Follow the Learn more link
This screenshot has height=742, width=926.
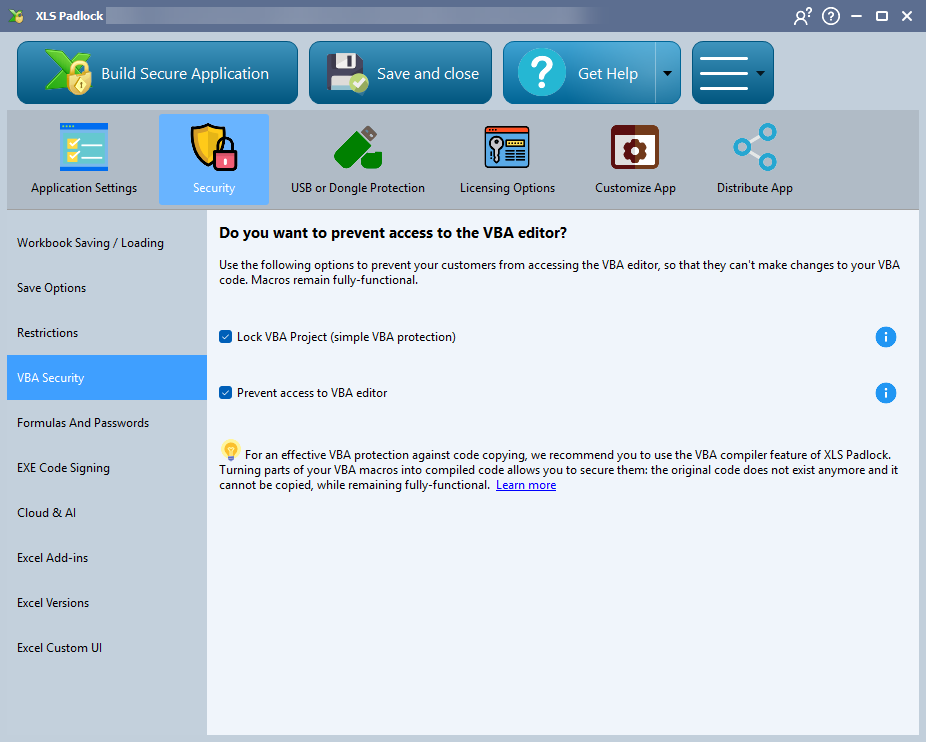point(526,485)
